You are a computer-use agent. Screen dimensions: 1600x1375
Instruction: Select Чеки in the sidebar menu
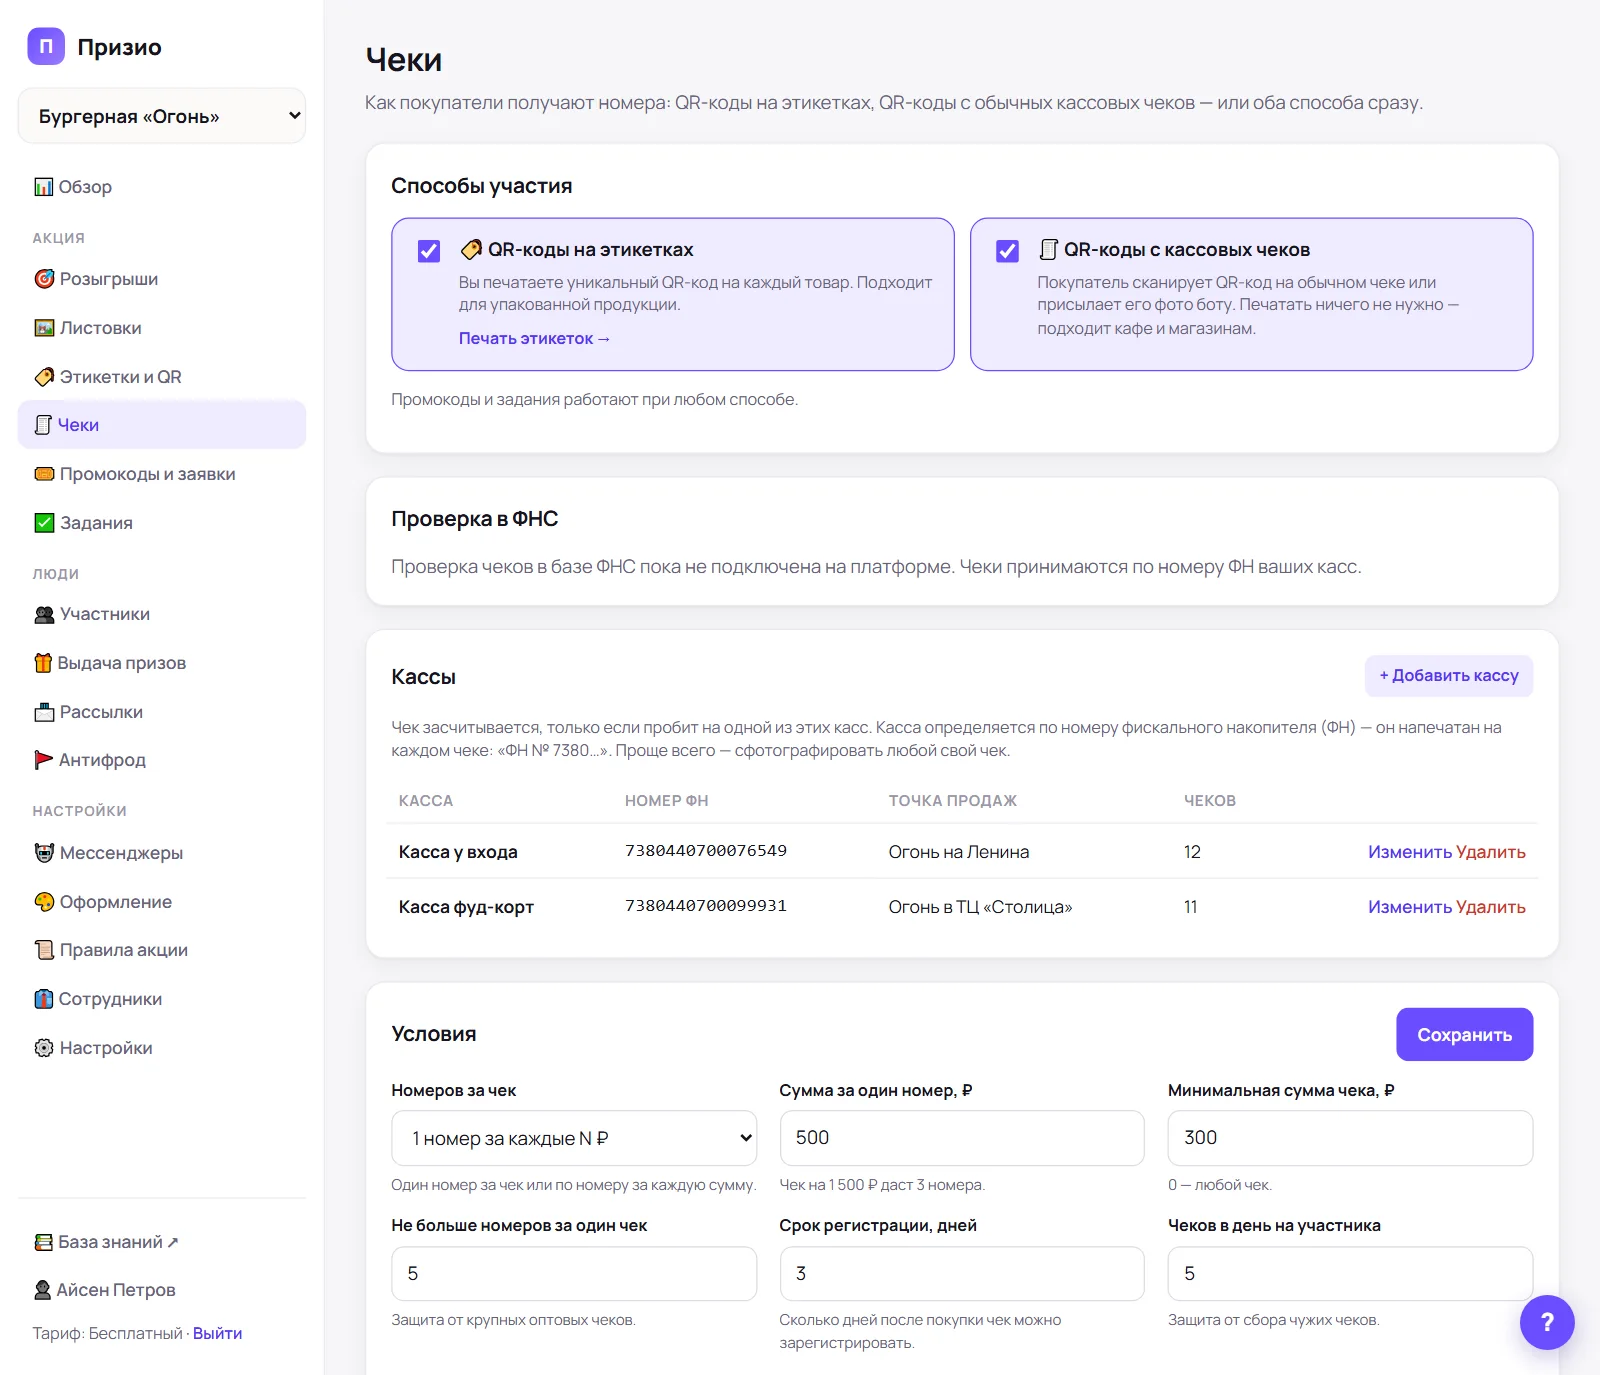click(x=162, y=425)
